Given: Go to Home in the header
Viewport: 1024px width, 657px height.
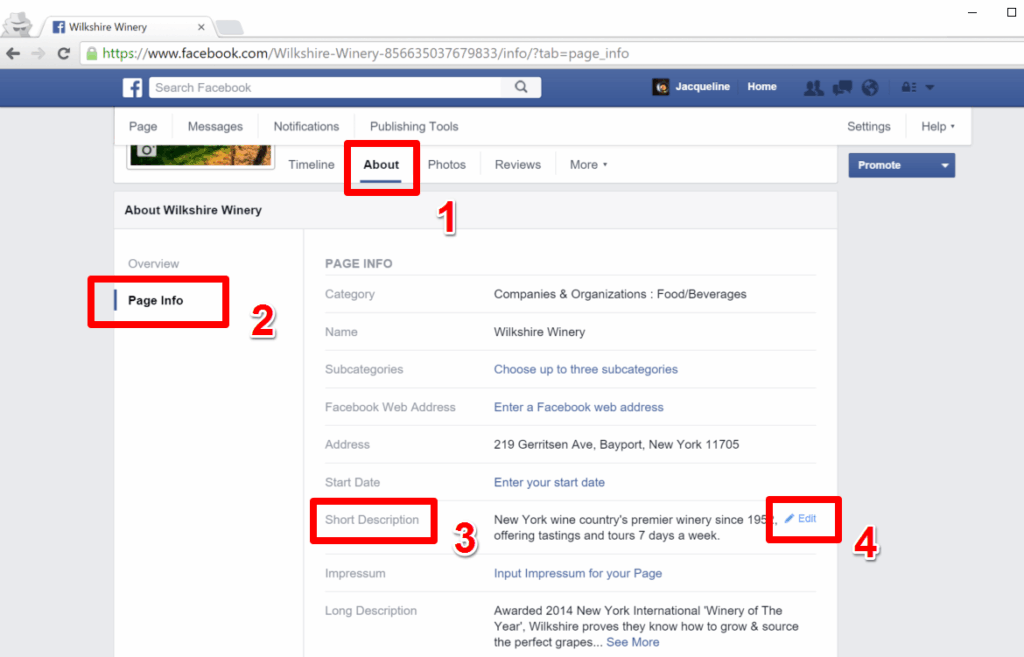Looking at the screenshot, I should tap(762, 87).
